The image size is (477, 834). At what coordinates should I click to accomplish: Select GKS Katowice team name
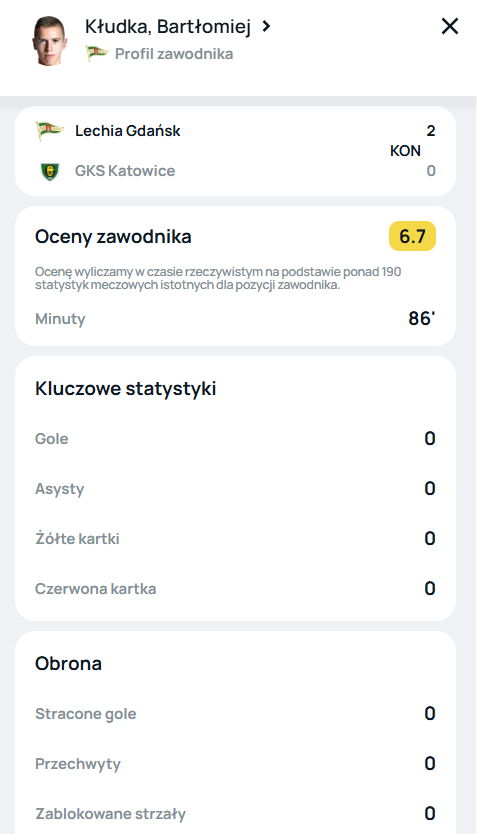(125, 171)
